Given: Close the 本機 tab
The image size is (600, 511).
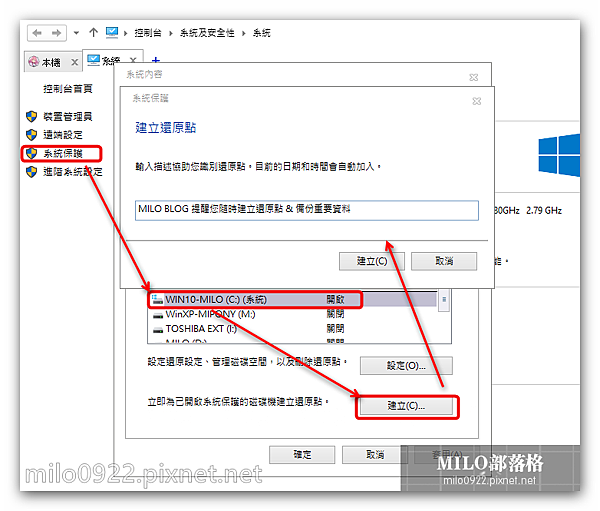Looking at the screenshot, I should pyautogui.click(x=75, y=62).
